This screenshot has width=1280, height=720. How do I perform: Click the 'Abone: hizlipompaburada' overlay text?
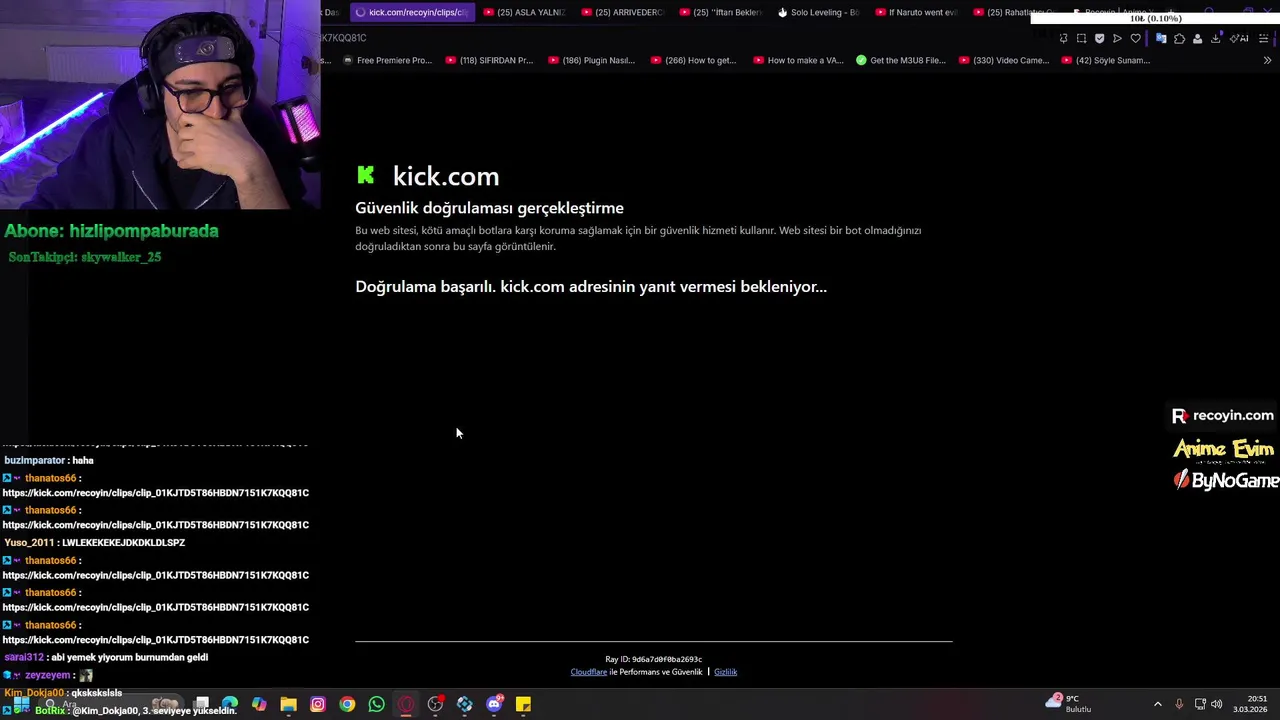[x=111, y=231]
